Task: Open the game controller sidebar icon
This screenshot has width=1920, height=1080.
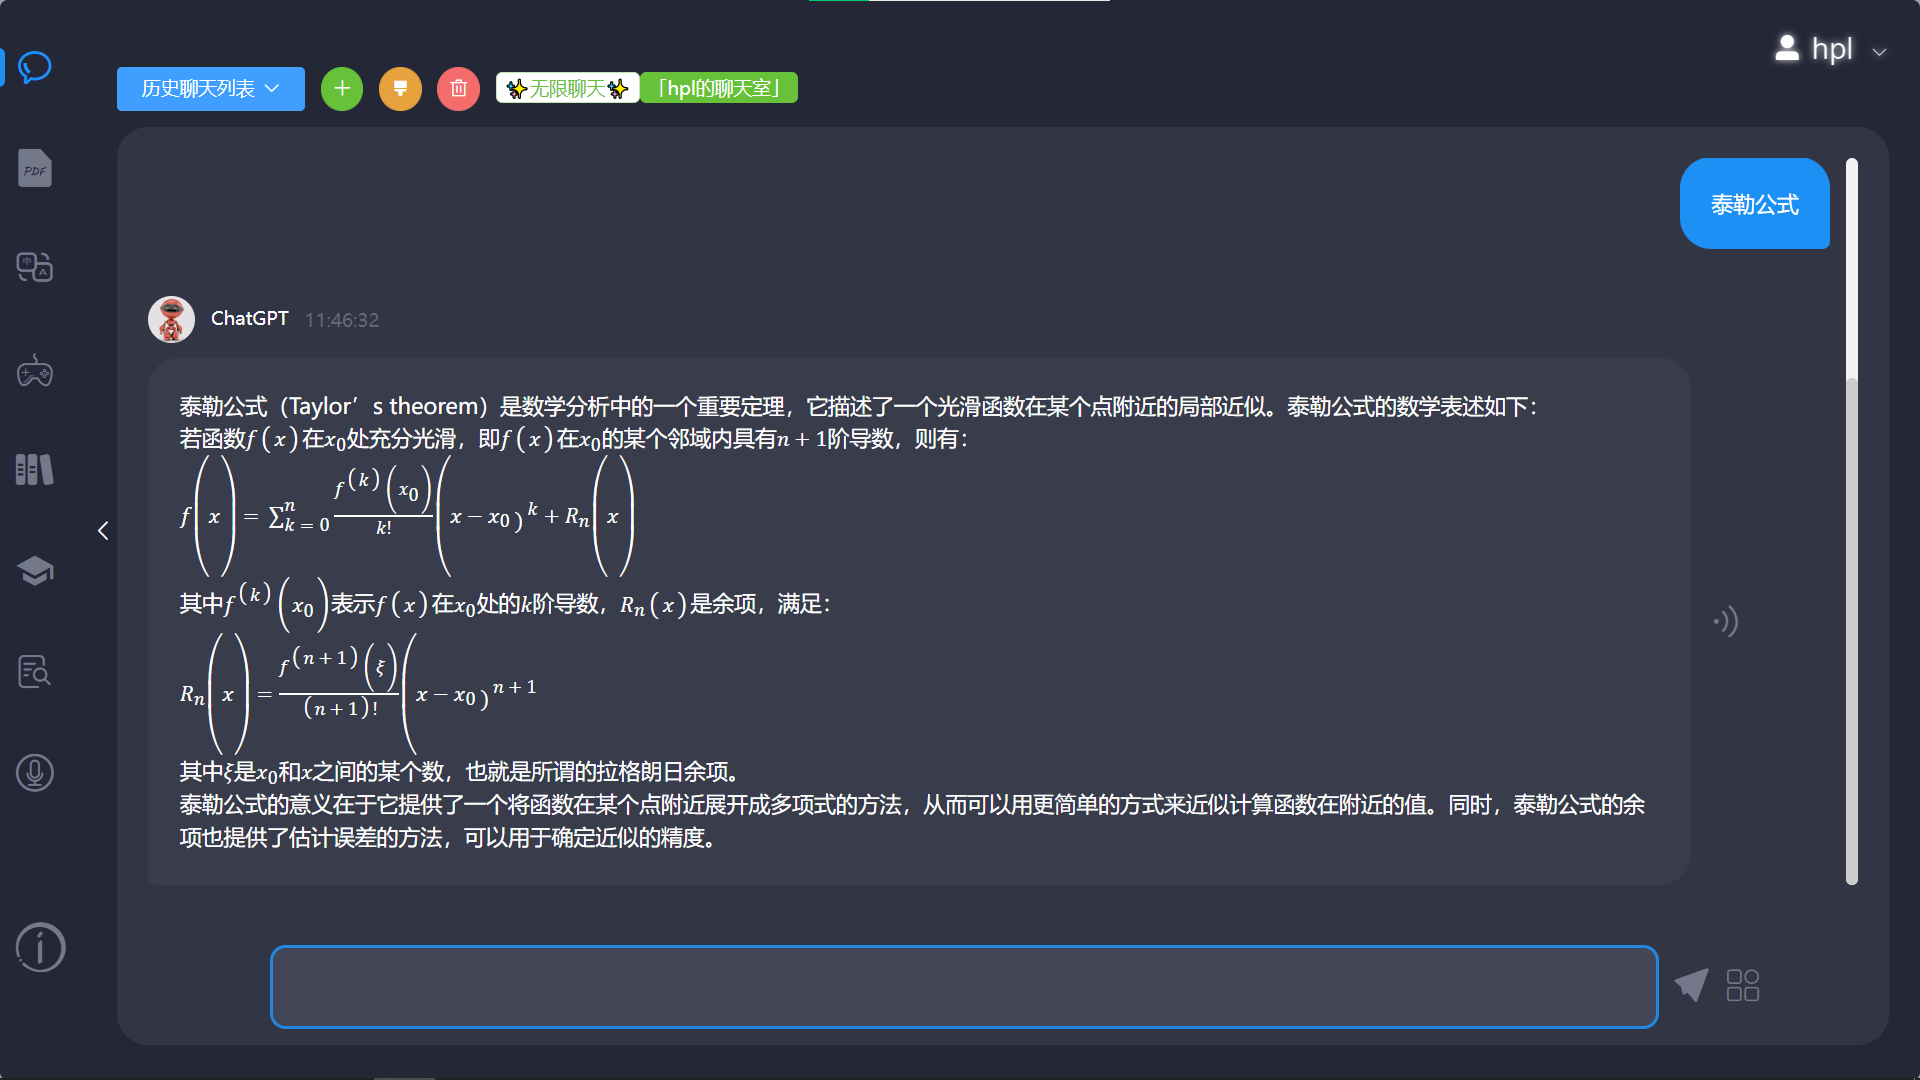Action: [35, 371]
